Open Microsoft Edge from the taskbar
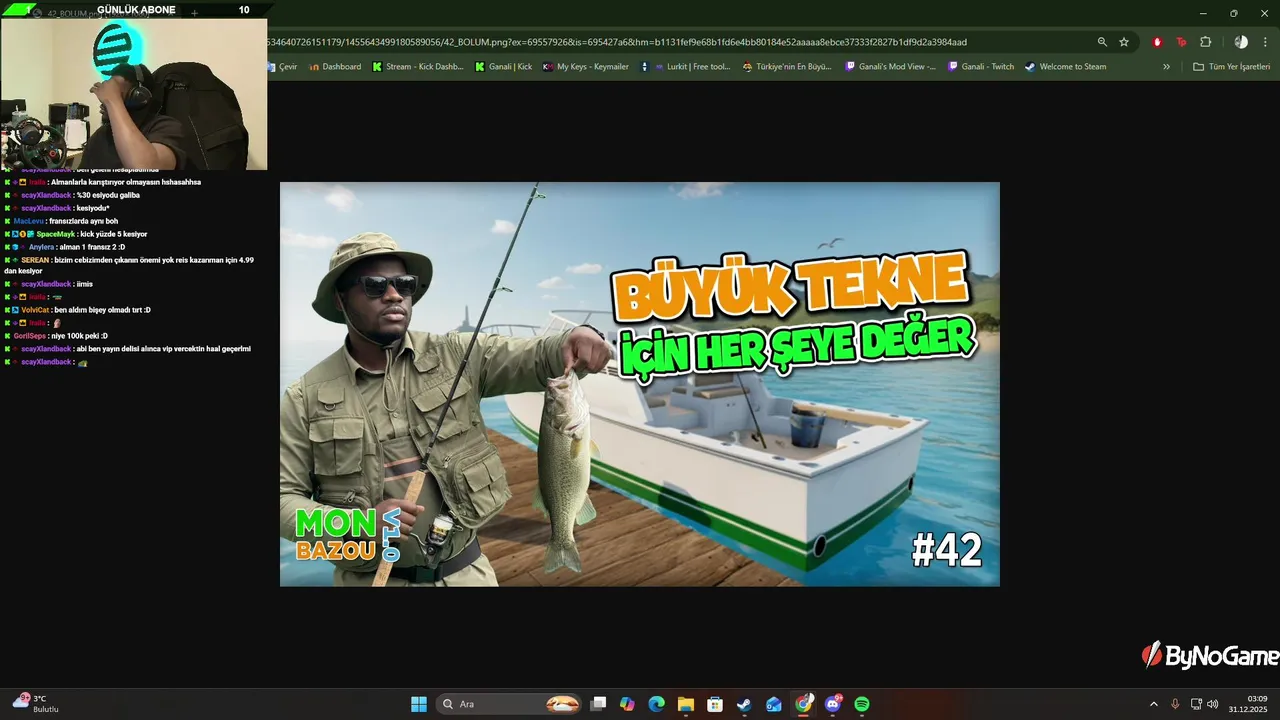The image size is (1280, 720). click(656, 704)
